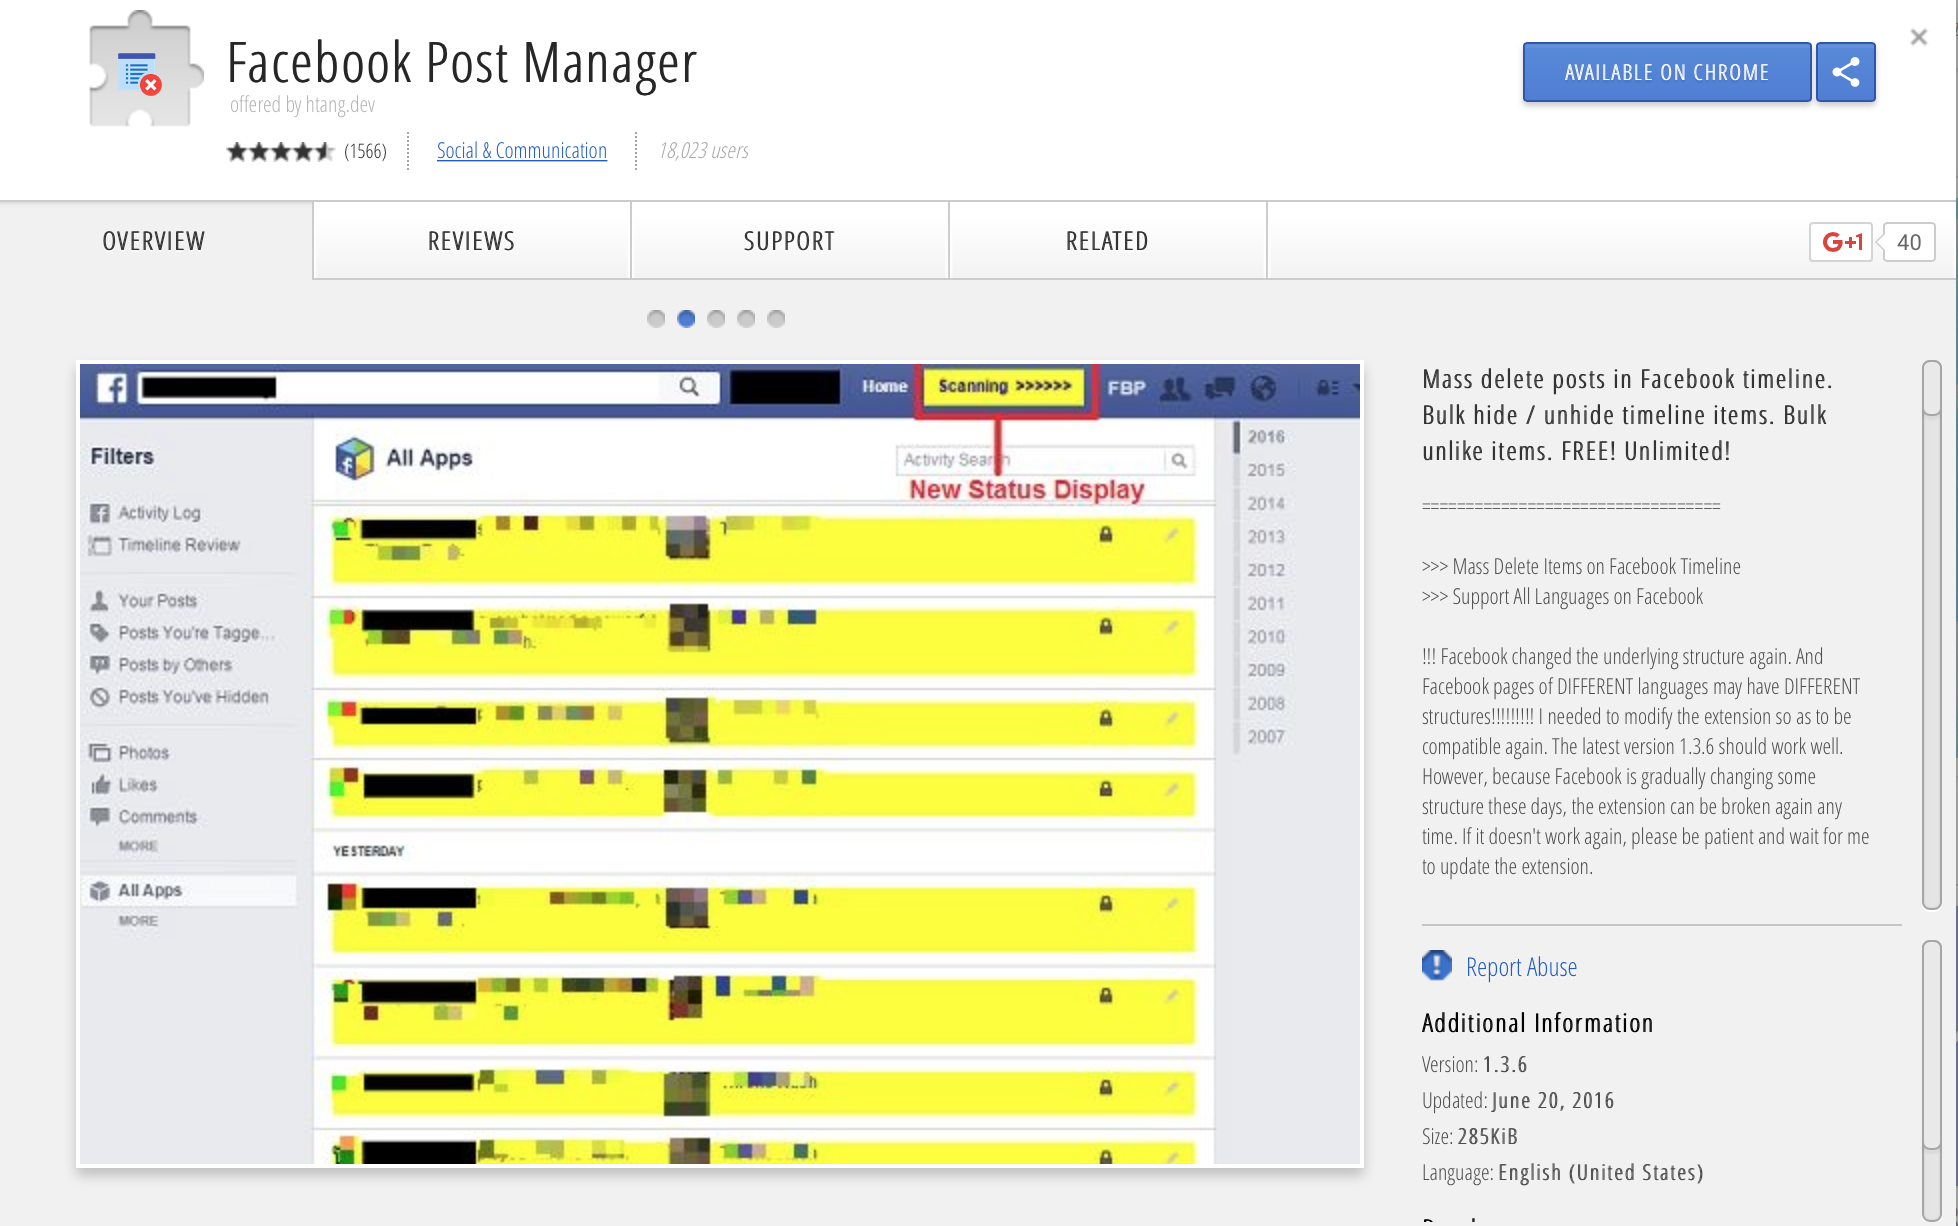Image resolution: width=1958 pixels, height=1226 pixels.
Task: Click the Social & Communication category link
Action: [521, 148]
